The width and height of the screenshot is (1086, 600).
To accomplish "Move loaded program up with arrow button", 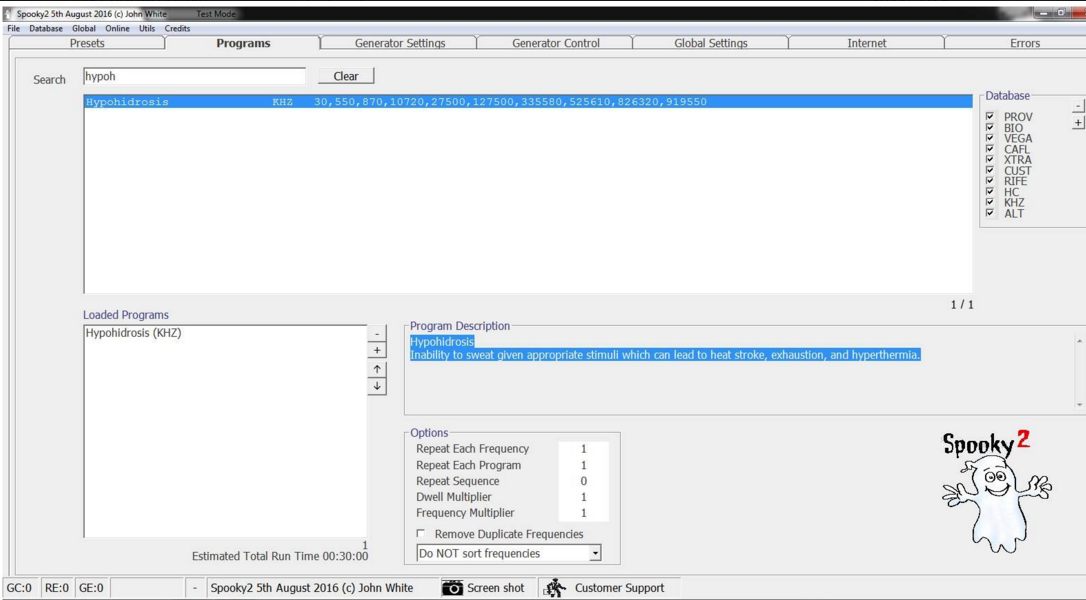I will pos(377,369).
